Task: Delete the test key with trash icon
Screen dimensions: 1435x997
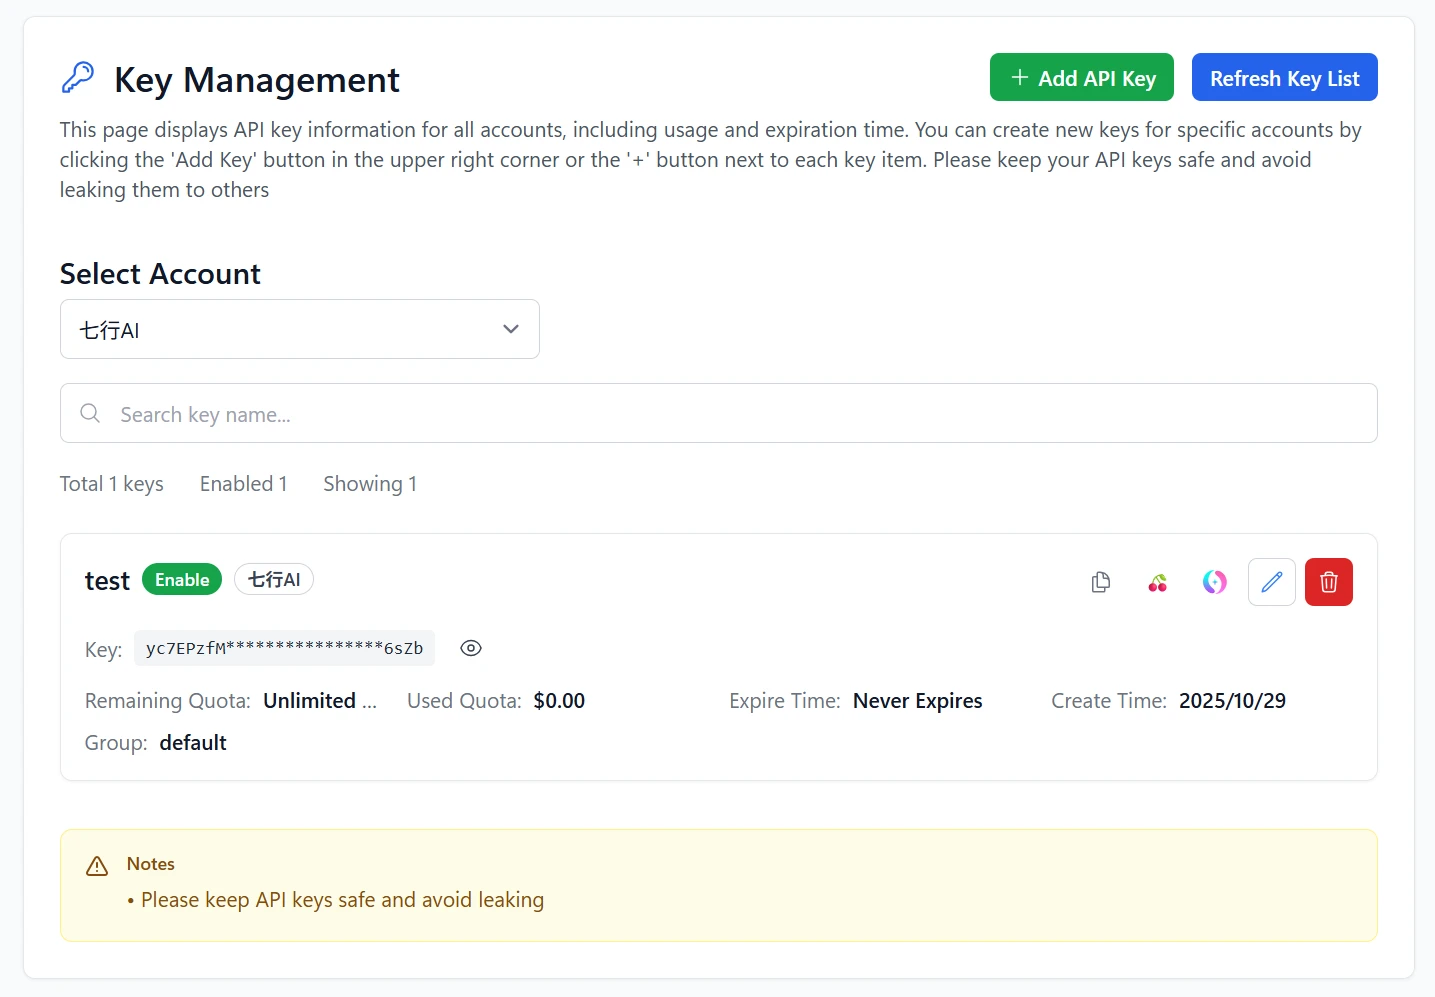Action: 1329,582
